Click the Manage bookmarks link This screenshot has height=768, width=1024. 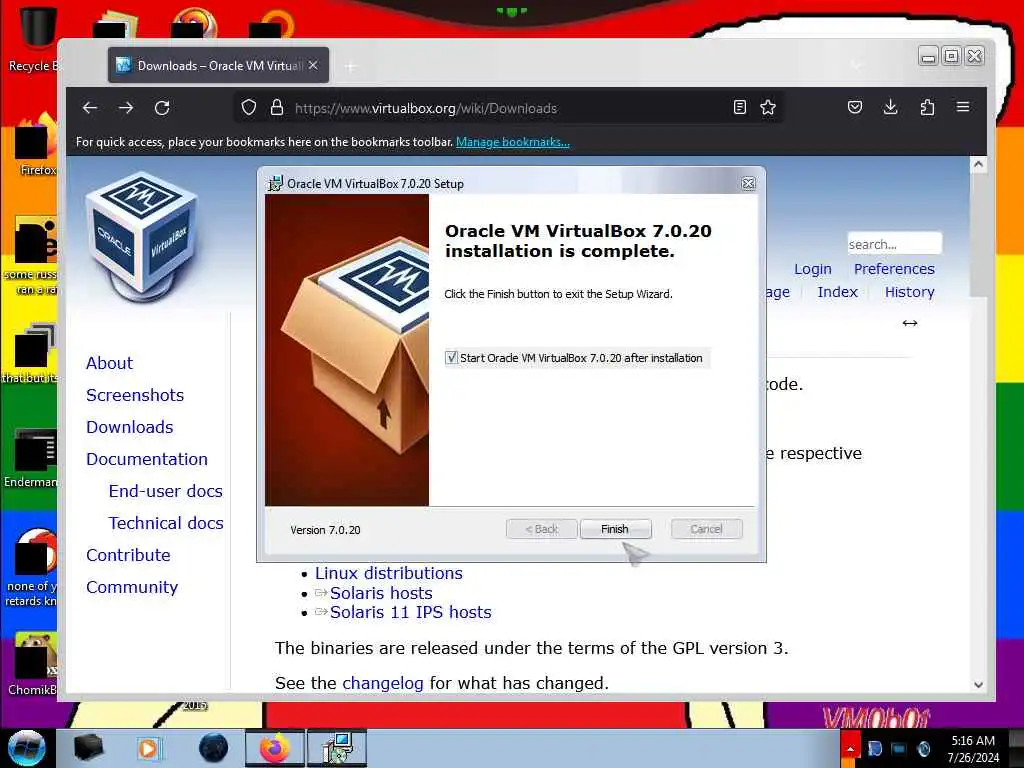point(513,142)
